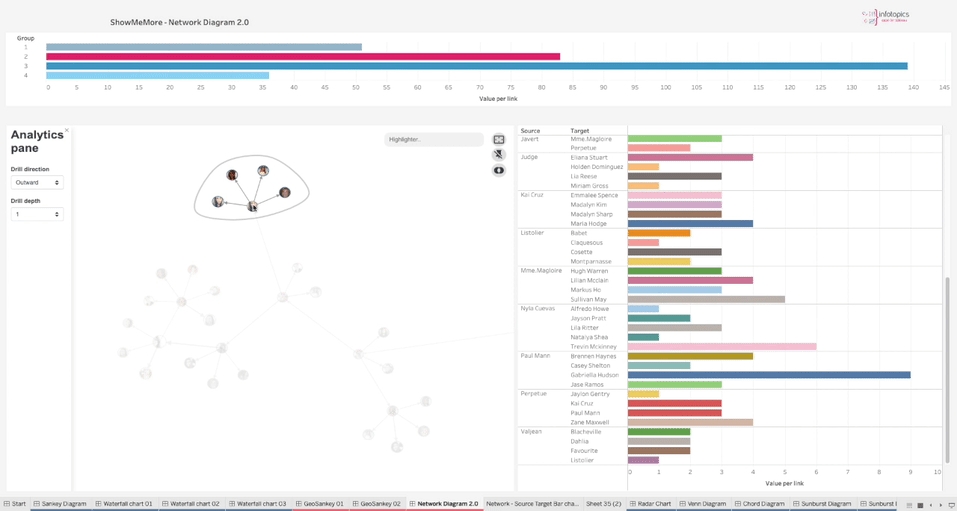This screenshot has height=511, width=957.
Task: Click the leftmost avatar node in the cluster
Action: tap(218, 202)
